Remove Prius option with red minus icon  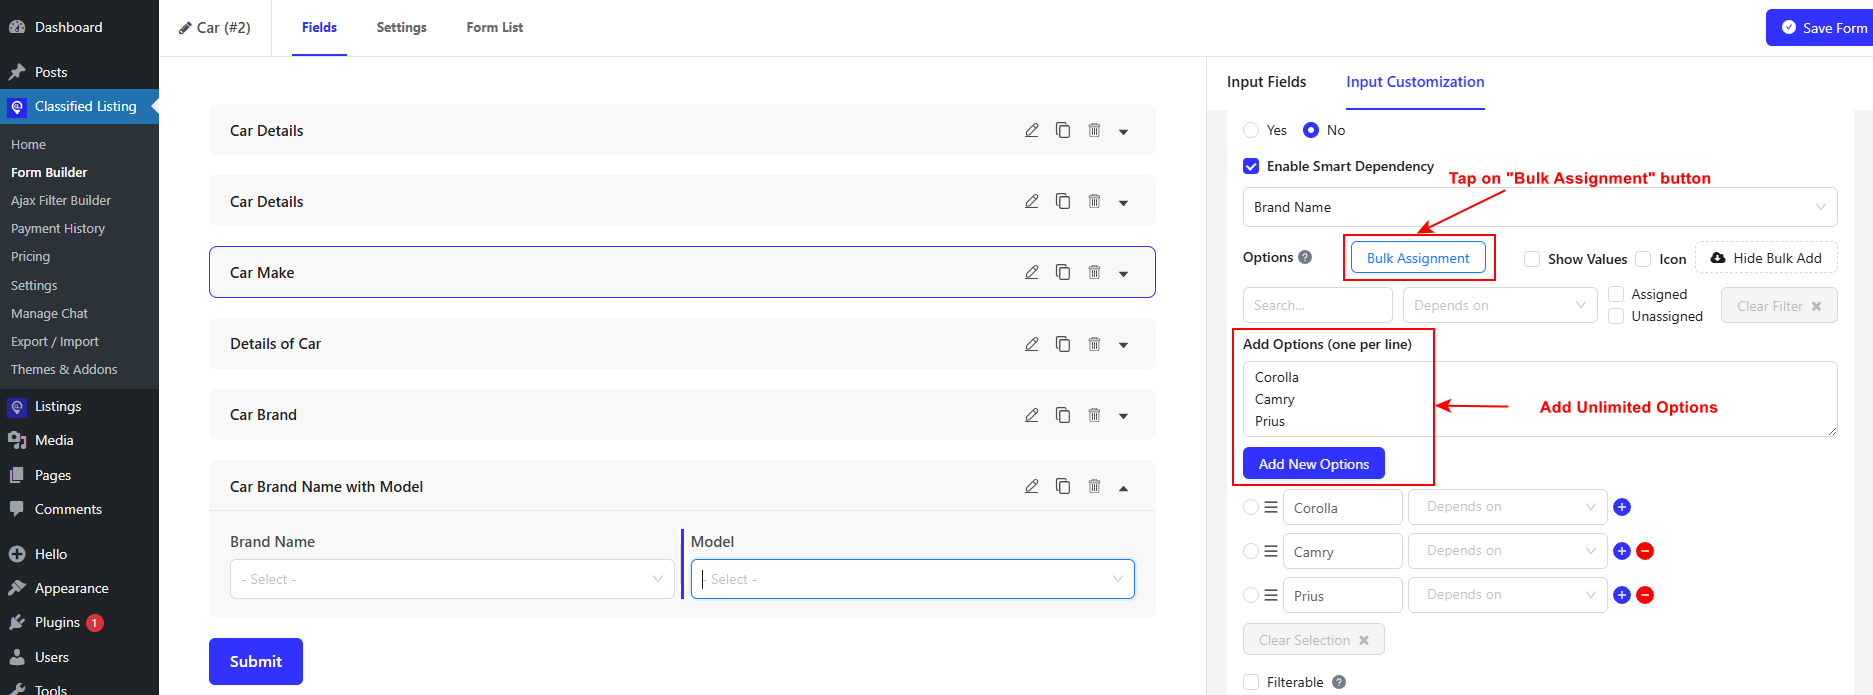[1645, 595]
